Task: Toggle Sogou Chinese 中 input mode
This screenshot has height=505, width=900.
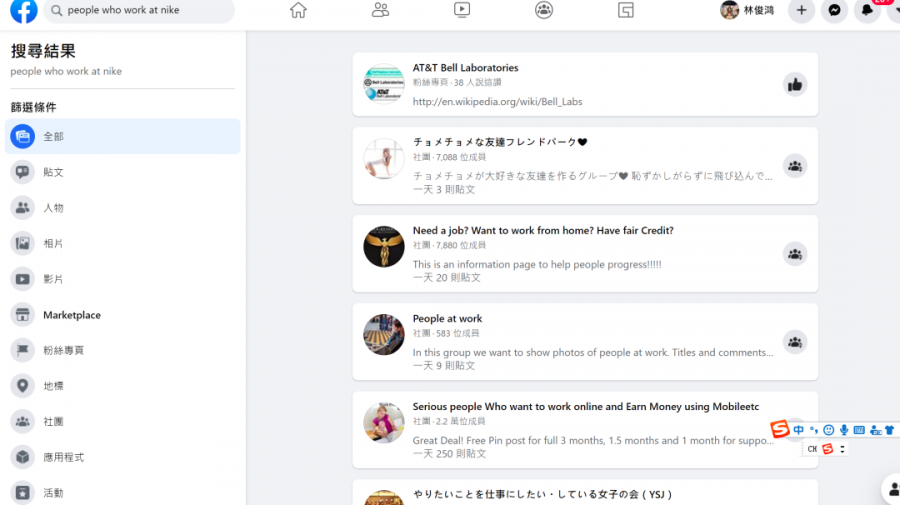Action: click(x=798, y=430)
